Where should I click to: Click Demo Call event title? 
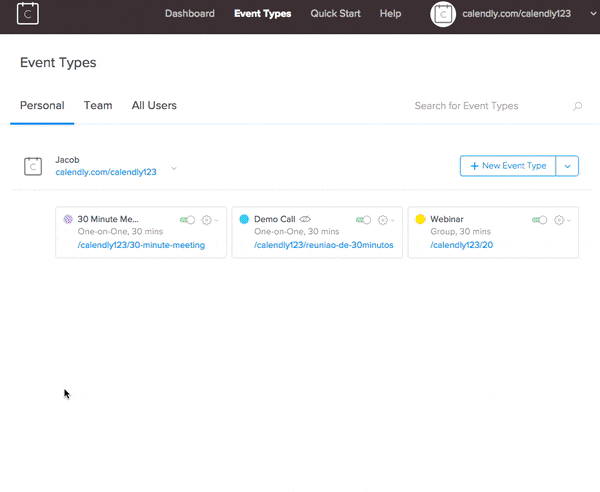coord(275,219)
